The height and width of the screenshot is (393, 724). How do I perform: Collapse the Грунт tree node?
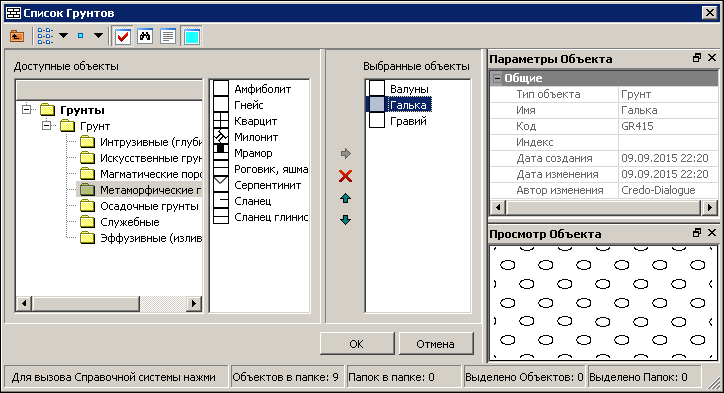(47, 125)
